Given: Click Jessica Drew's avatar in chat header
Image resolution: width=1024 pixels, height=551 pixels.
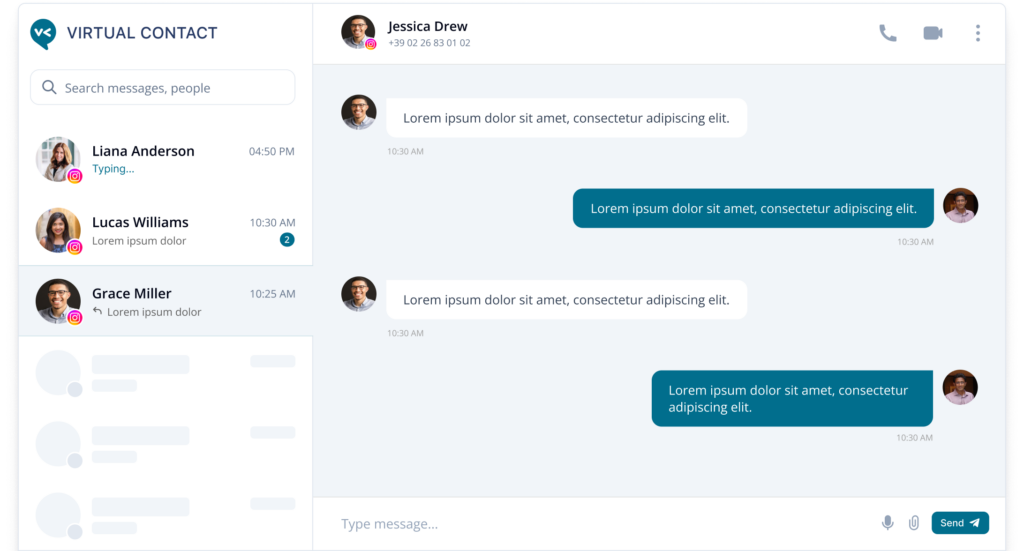Looking at the screenshot, I should click(x=359, y=32).
